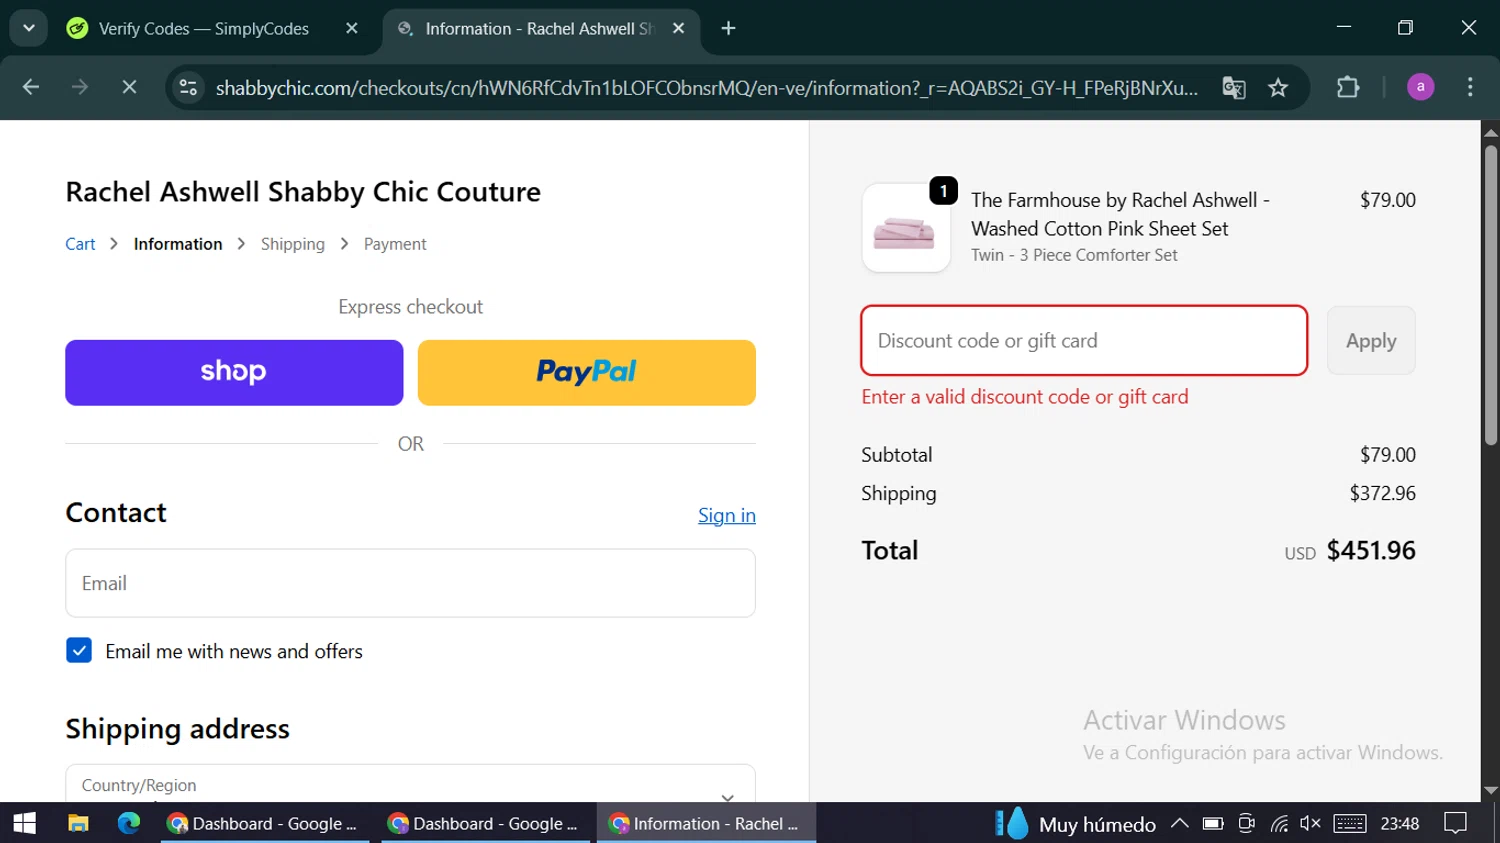Open the Chrome profile avatar
This screenshot has width=1500, height=843.
pyautogui.click(x=1420, y=88)
